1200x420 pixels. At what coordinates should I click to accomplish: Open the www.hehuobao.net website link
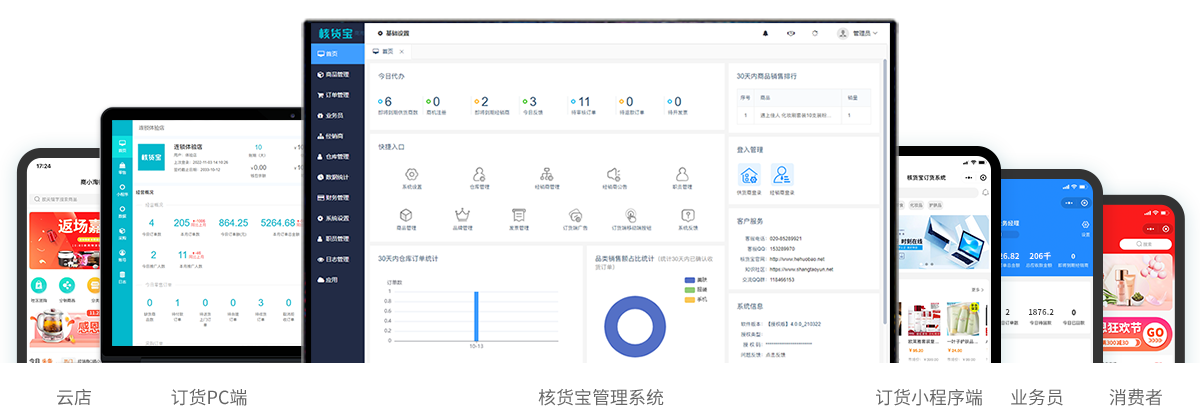point(795,258)
